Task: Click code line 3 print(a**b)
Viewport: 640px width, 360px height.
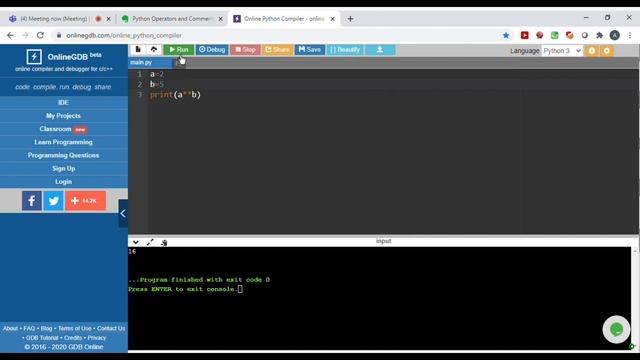Action: (175, 95)
